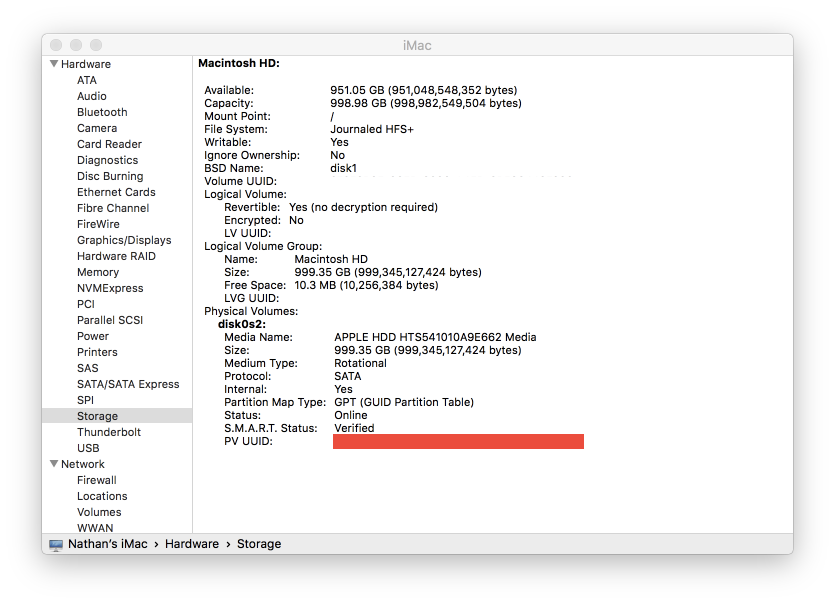
Task: Click the disk0s2 physical volume heading
Action: pyautogui.click(x=242, y=324)
